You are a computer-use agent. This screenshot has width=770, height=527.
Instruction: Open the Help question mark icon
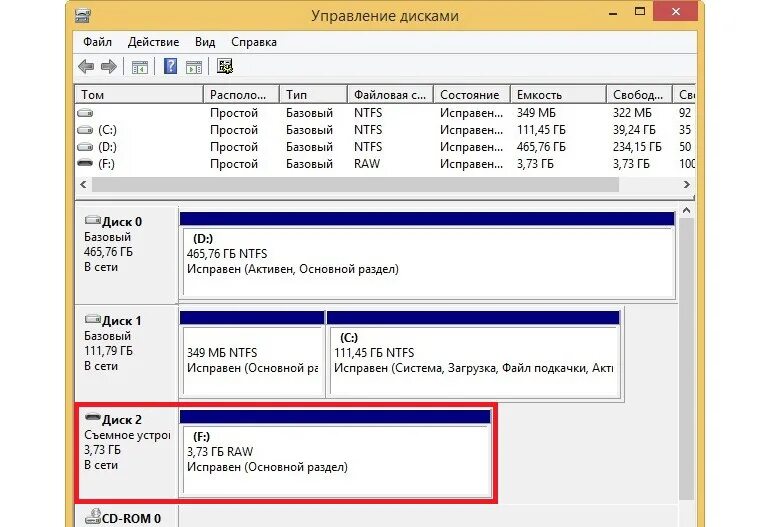coord(170,66)
